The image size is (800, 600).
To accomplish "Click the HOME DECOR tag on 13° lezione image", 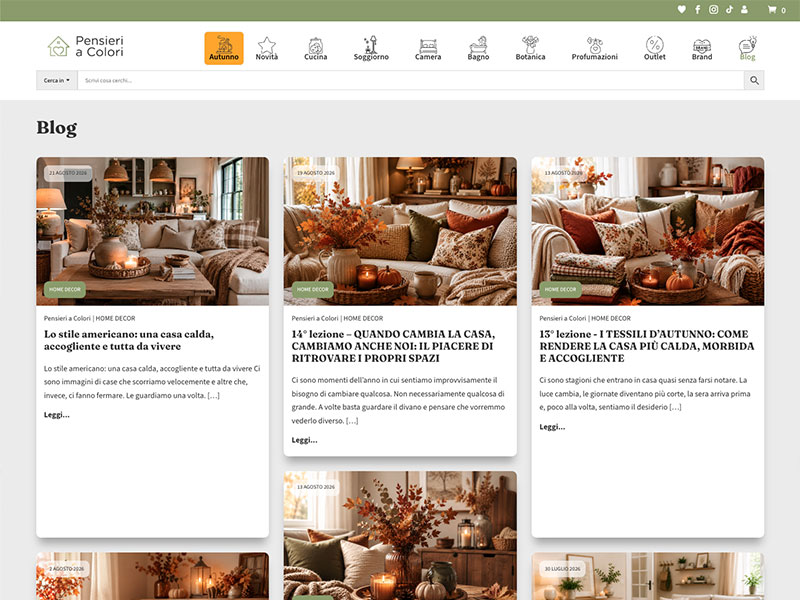I will [560, 289].
